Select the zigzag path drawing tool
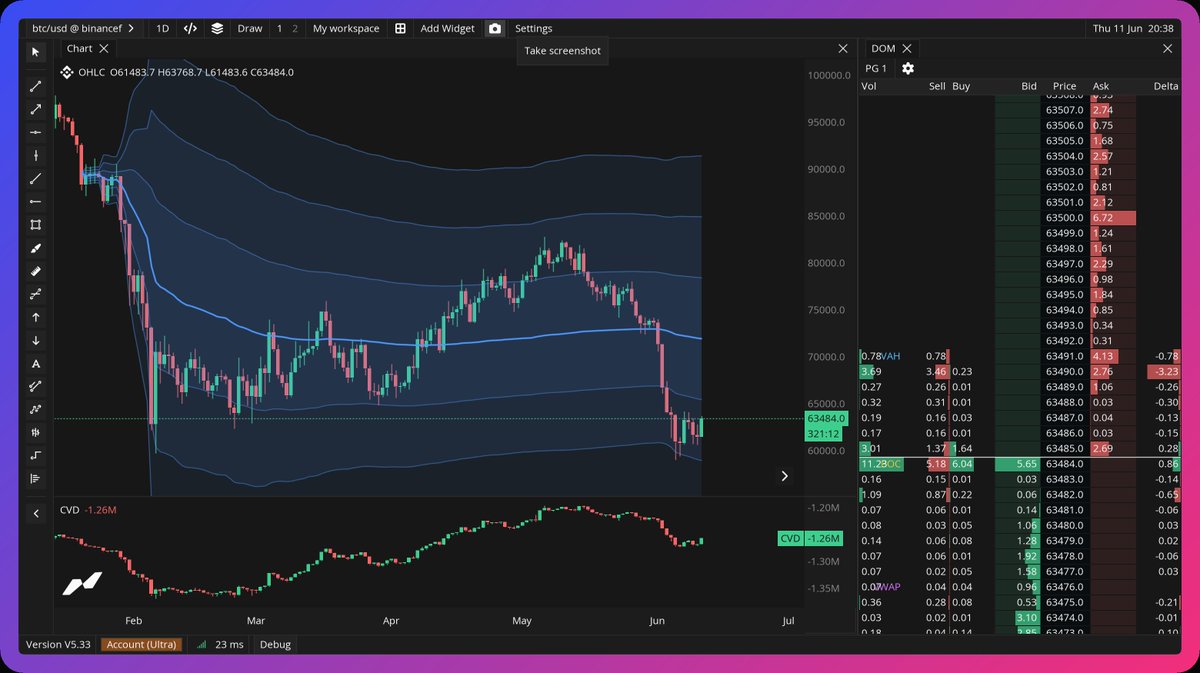The width and height of the screenshot is (1200, 673). tap(36, 410)
